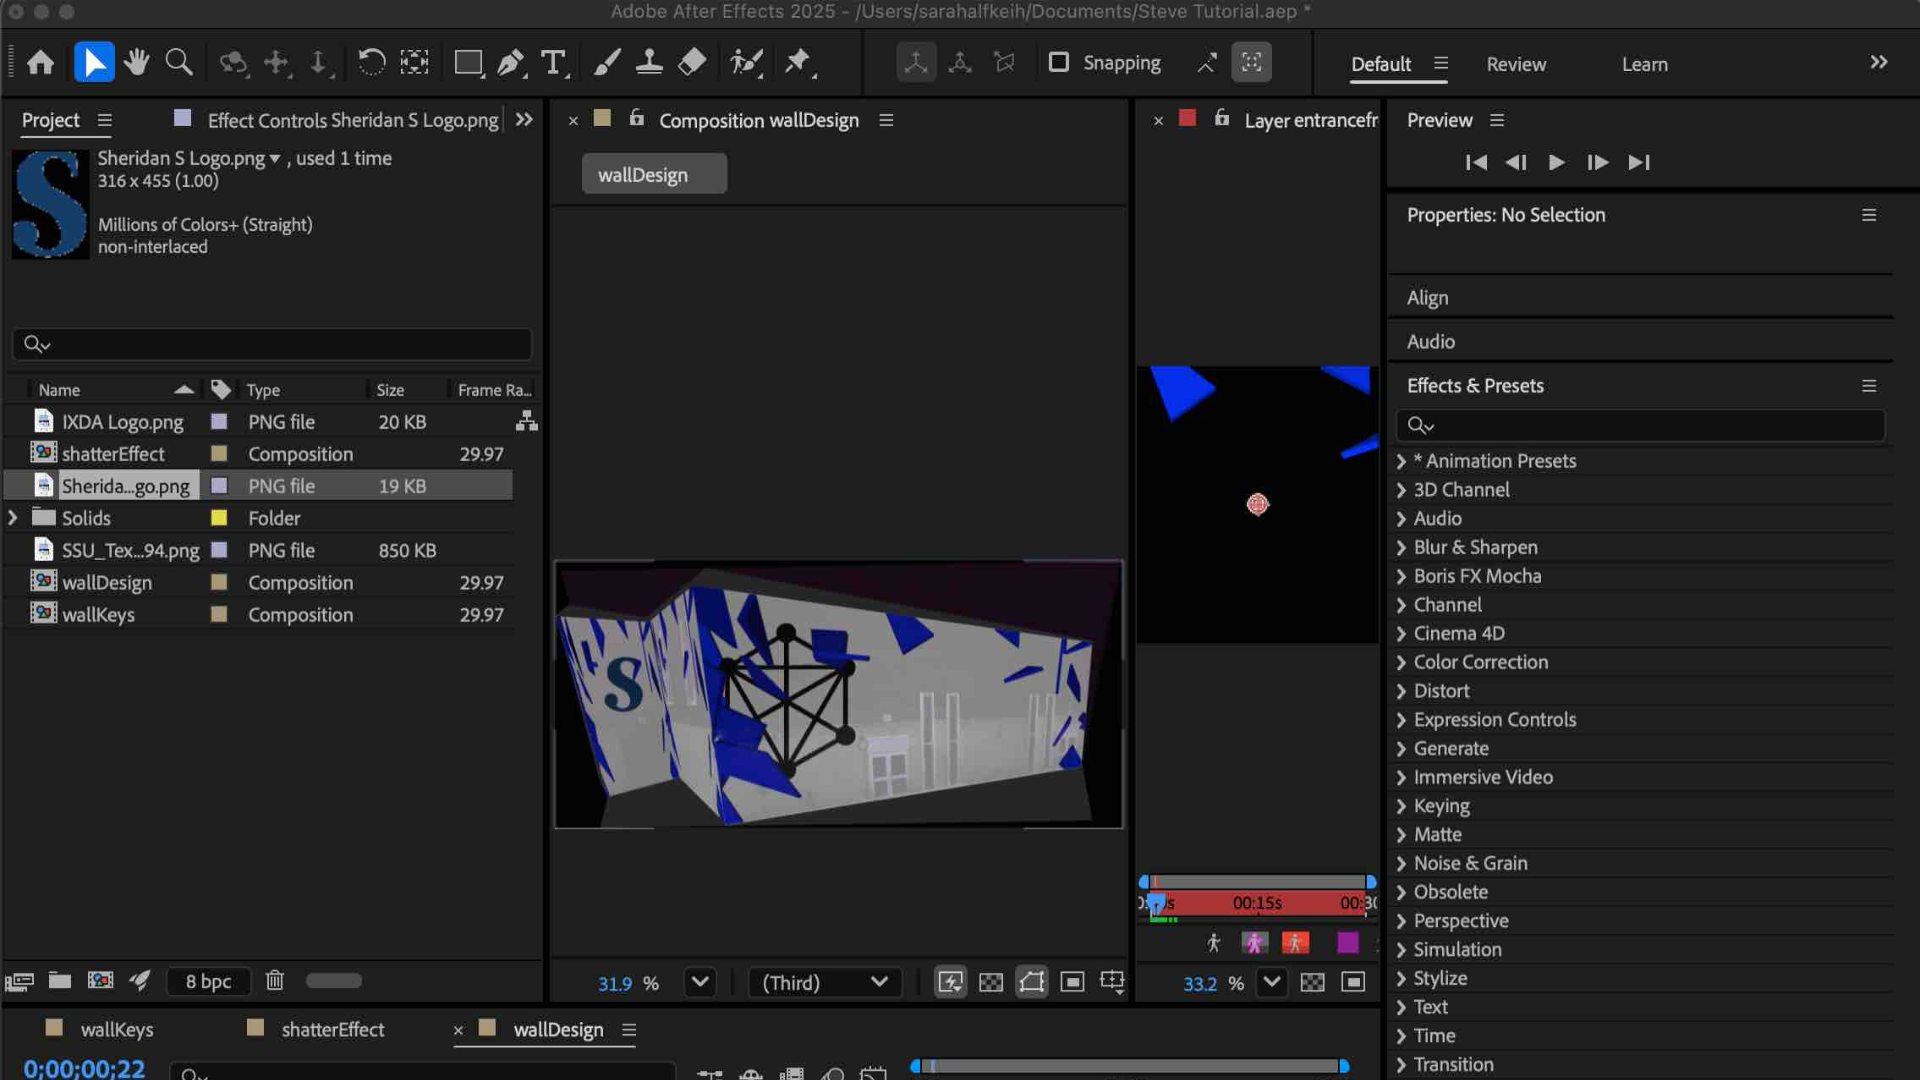1920x1080 pixels.
Task: Expand the Solids folder
Action: click(13, 518)
